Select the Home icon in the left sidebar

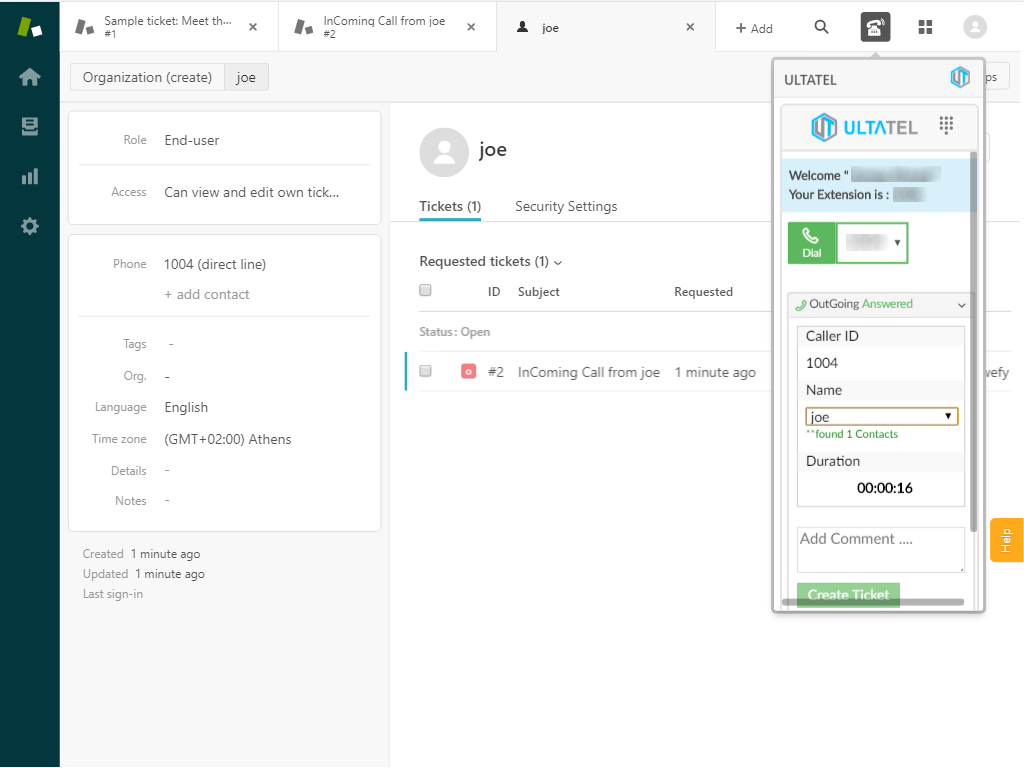(x=29, y=76)
